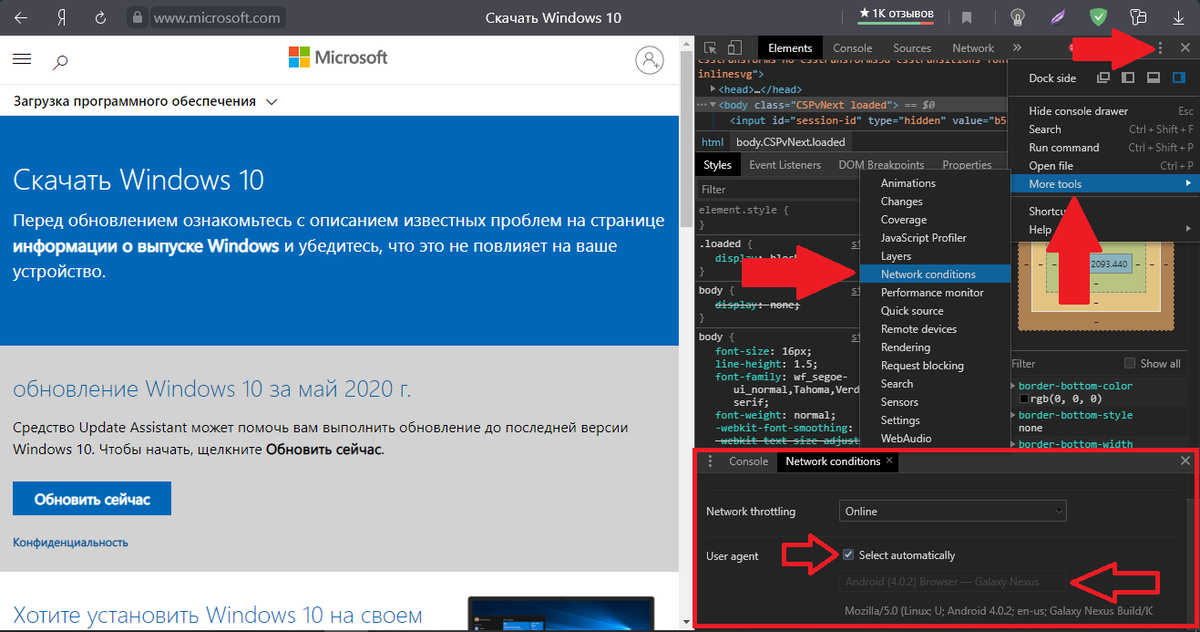Go back using the browser back arrow
The height and width of the screenshot is (632, 1200).
pyautogui.click(x=21, y=17)
